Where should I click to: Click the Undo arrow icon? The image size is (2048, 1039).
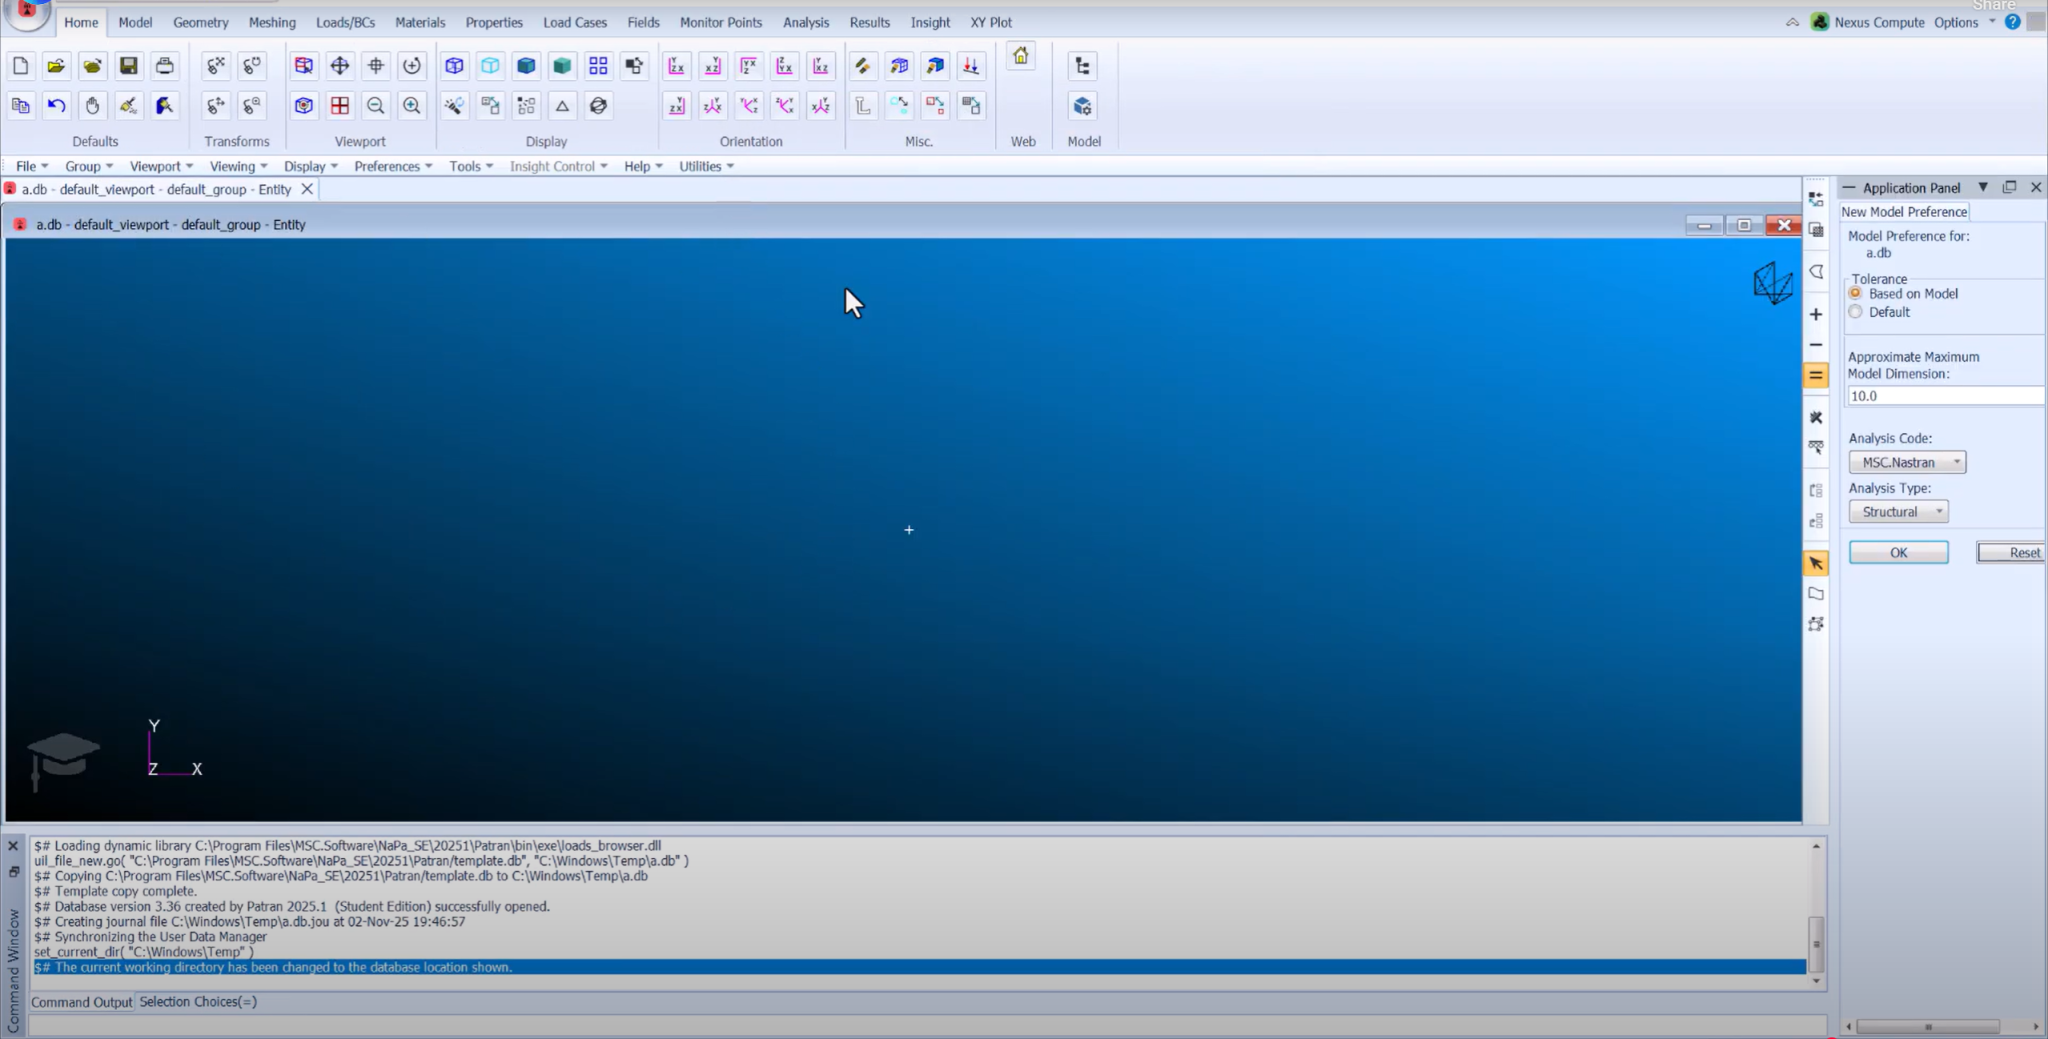[x=56, y=106]
